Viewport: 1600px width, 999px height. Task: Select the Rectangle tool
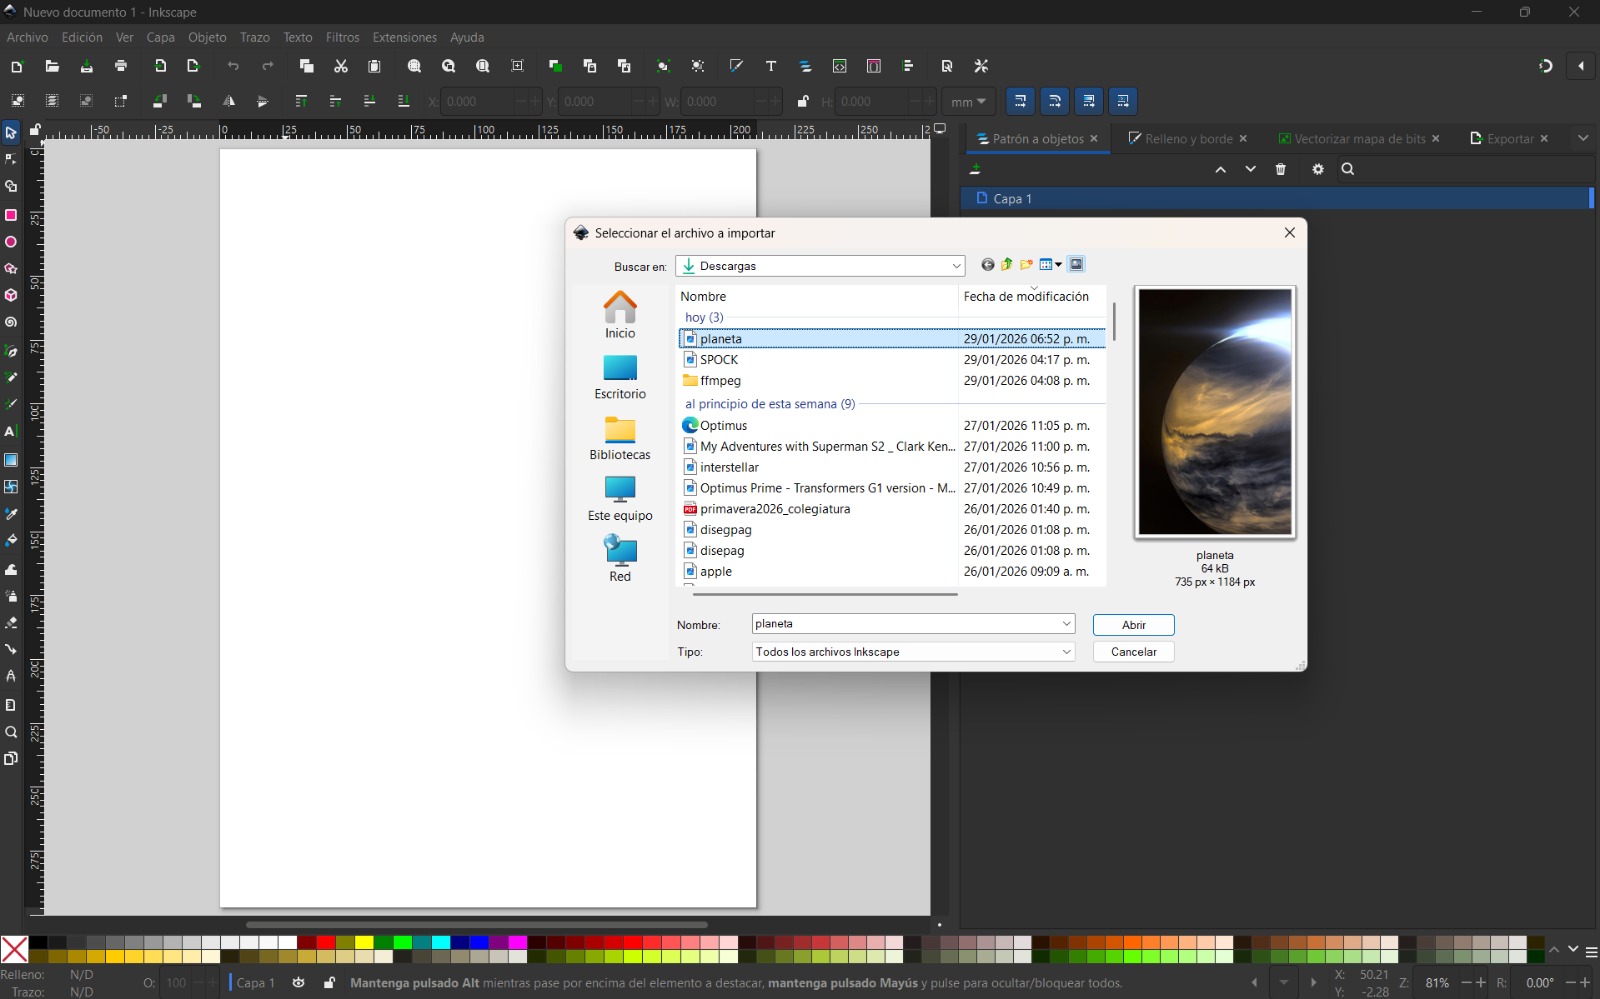11,214
